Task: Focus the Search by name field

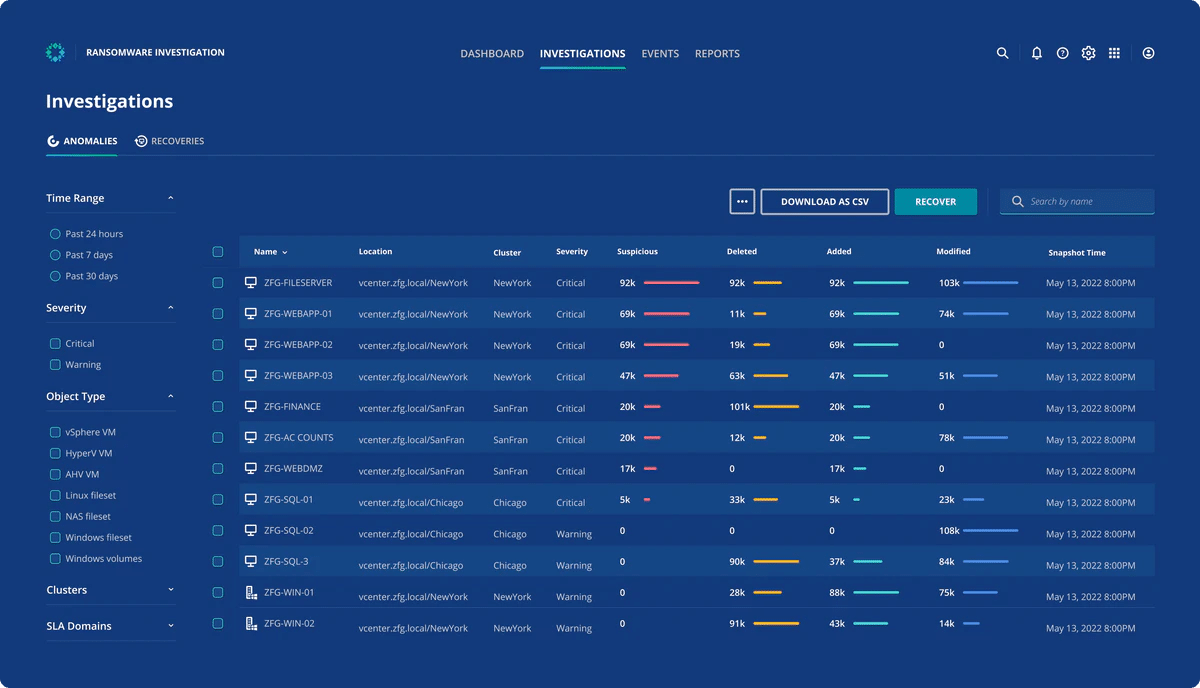Action: (1077, 202)
